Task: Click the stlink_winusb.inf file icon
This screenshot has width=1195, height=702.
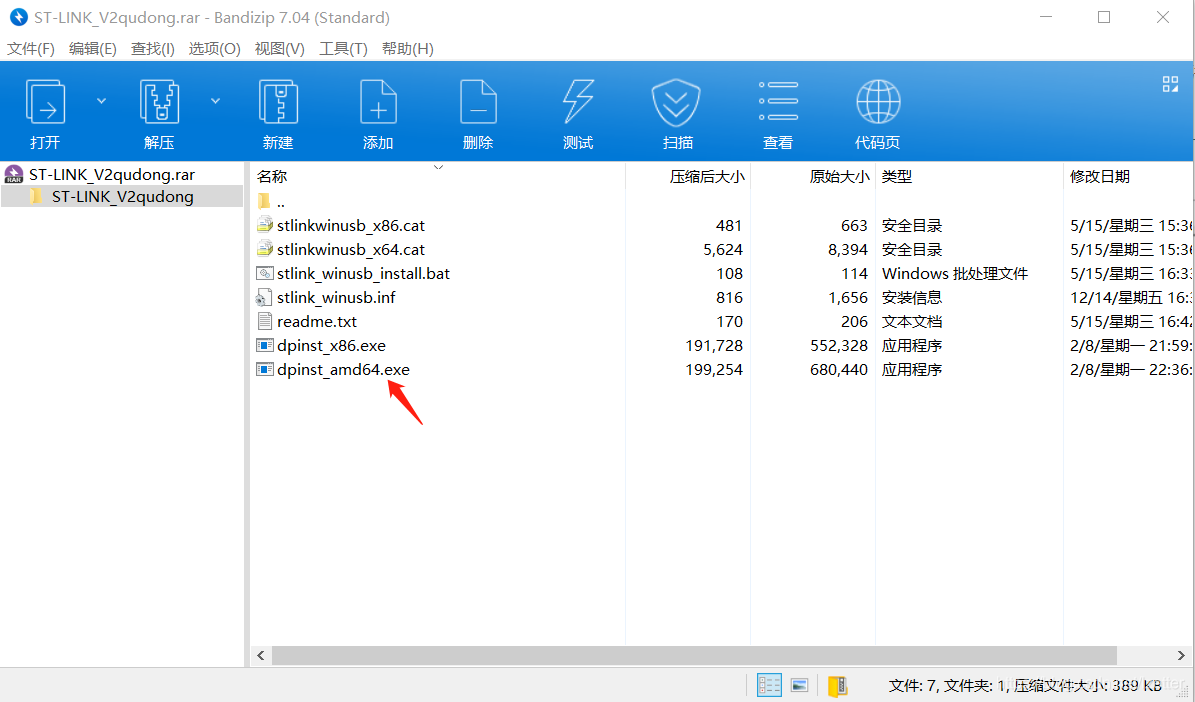Action: (264, 297)
